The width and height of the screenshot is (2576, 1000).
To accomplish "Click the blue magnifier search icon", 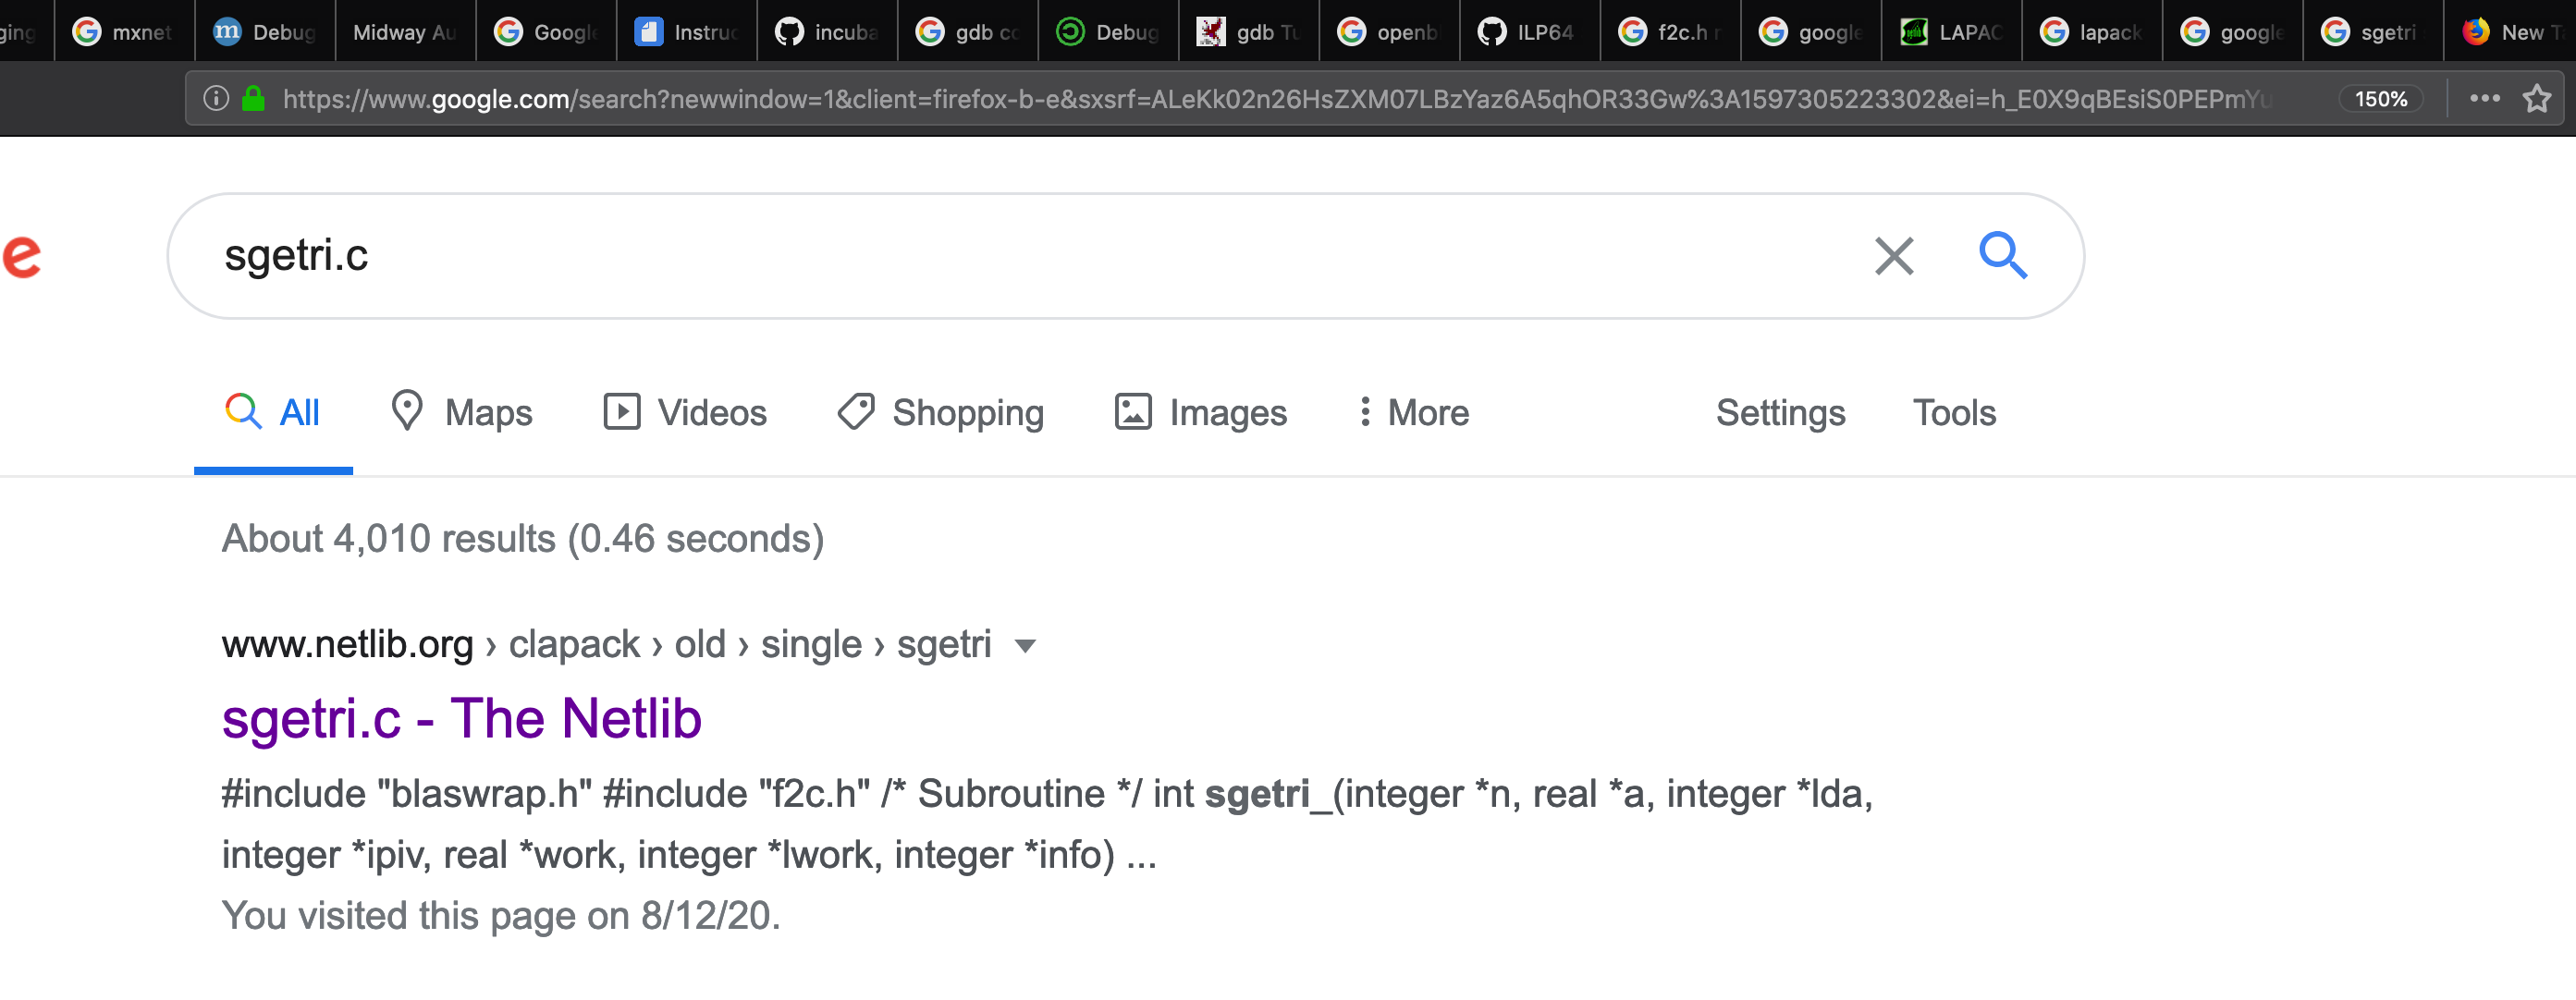I will [2003, 255].
